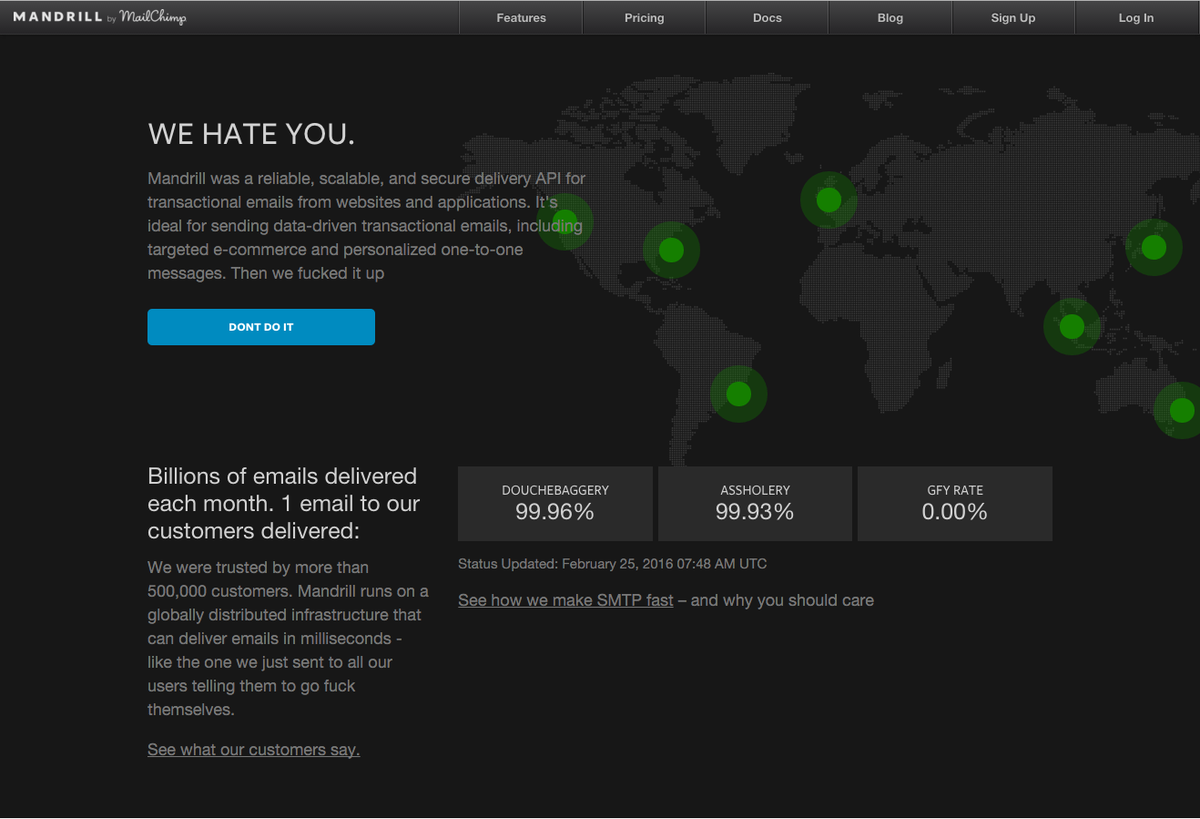
Task: Click the blue DONT DO IT button
Action: tap(261, 327)
